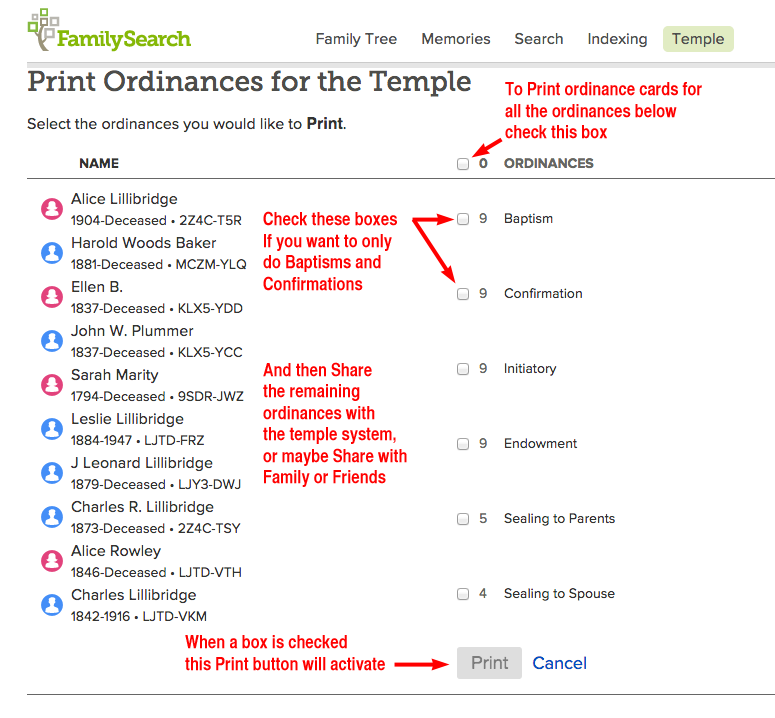Open the Search menu
The height and width of the screenshot is (718, 775).
coord(539,39)
